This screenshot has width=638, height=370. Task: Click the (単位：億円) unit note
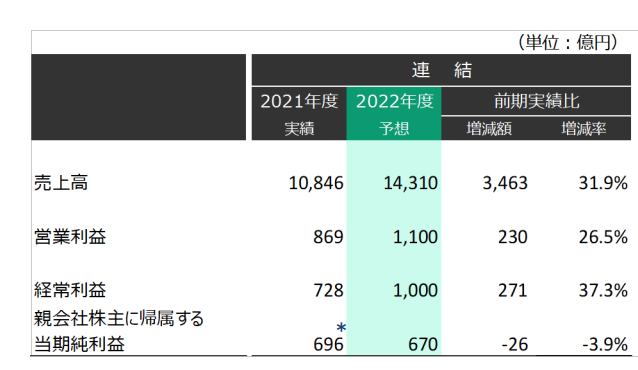568,42
